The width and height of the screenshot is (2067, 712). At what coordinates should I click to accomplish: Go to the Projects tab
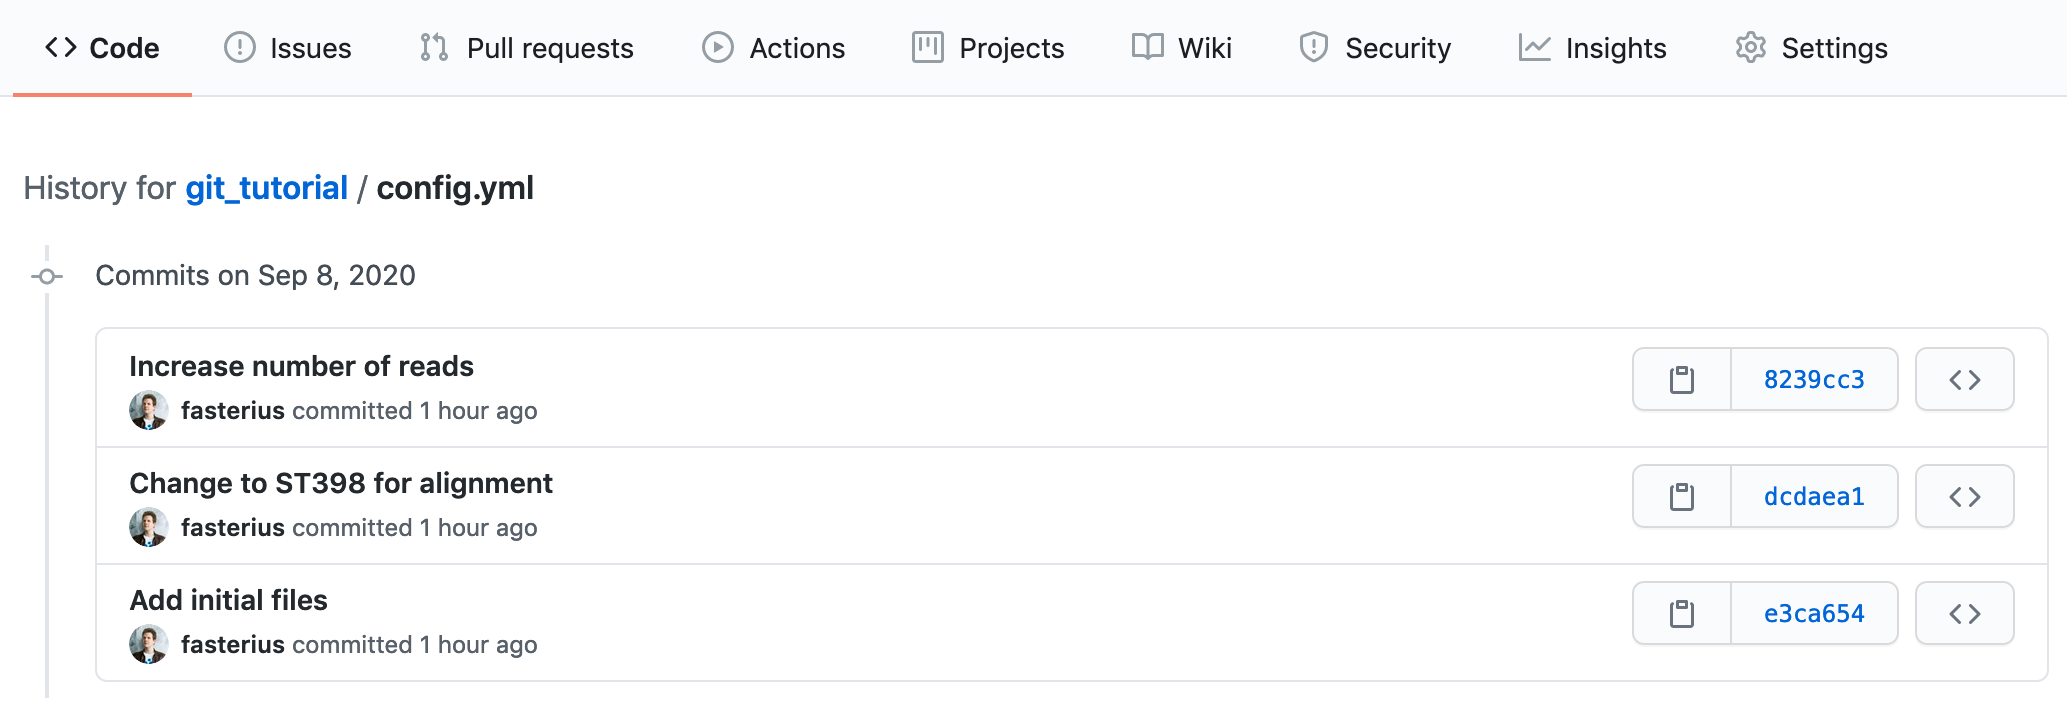click(x=988, y=48)
